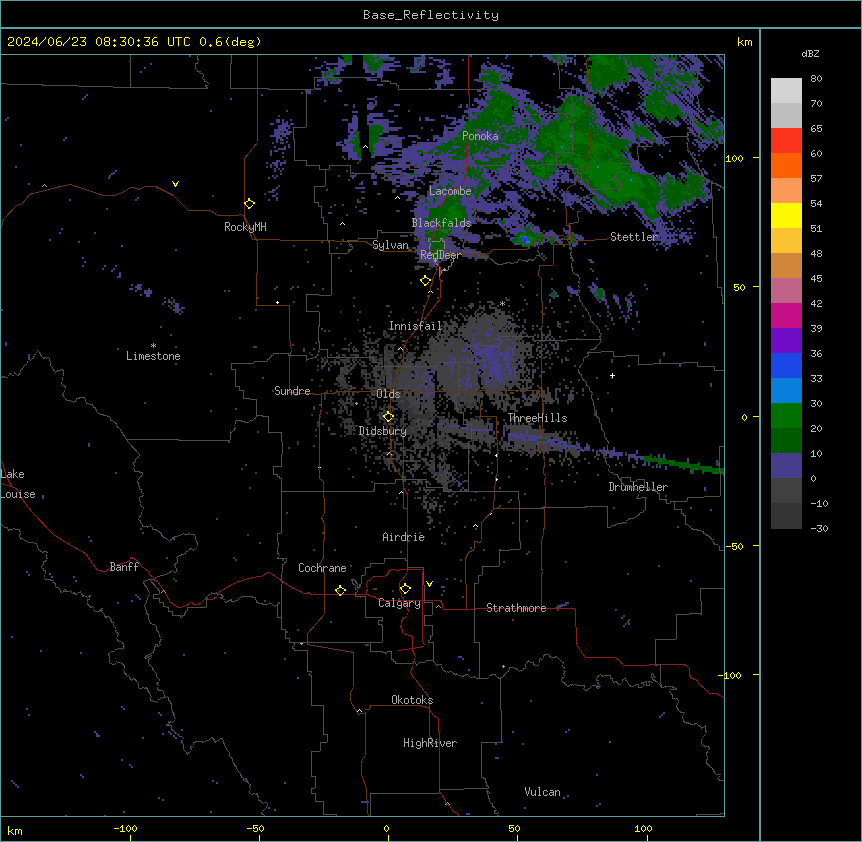Select the magenta 39-42 dBZ legend swatch
The image size is (862, 842).
tap(786, 315)
